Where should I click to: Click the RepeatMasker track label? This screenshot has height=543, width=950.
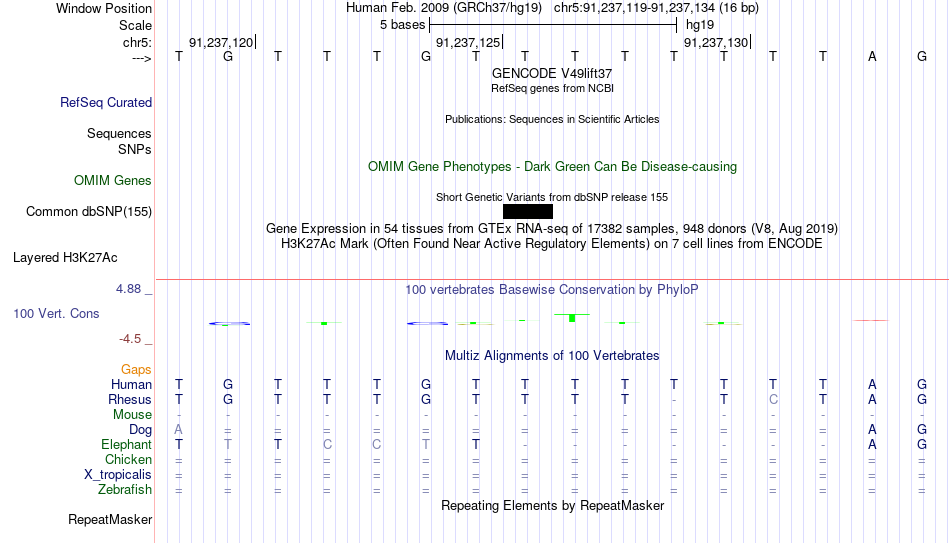tap(110, 519)
